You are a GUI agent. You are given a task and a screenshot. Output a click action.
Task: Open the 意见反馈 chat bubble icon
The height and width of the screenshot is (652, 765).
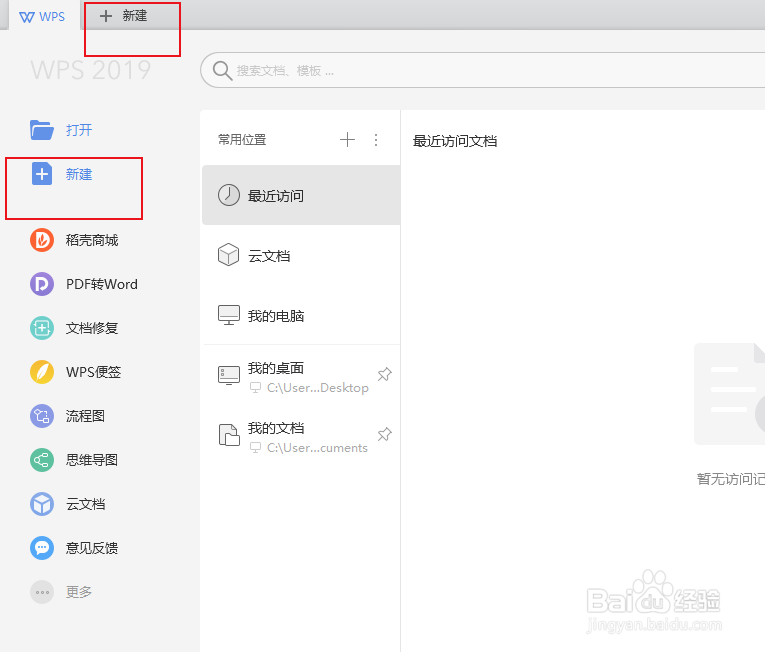coord(42,548)
